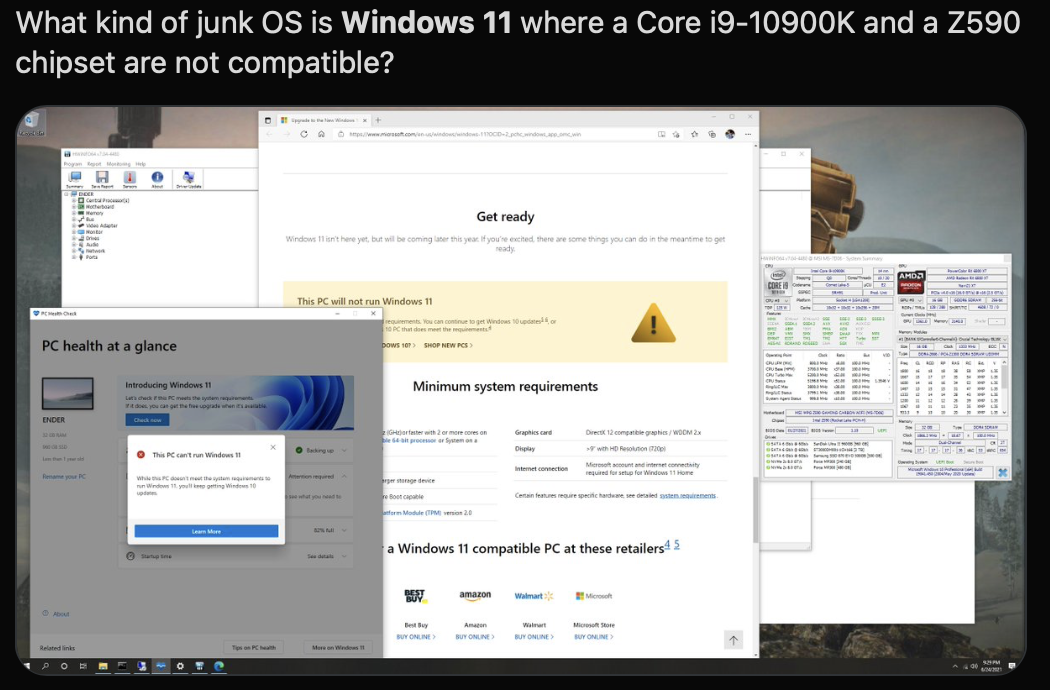The image size is (1050, 690).
Task: Open Settings gear in the taskbar
Action: tap(179, 666)
